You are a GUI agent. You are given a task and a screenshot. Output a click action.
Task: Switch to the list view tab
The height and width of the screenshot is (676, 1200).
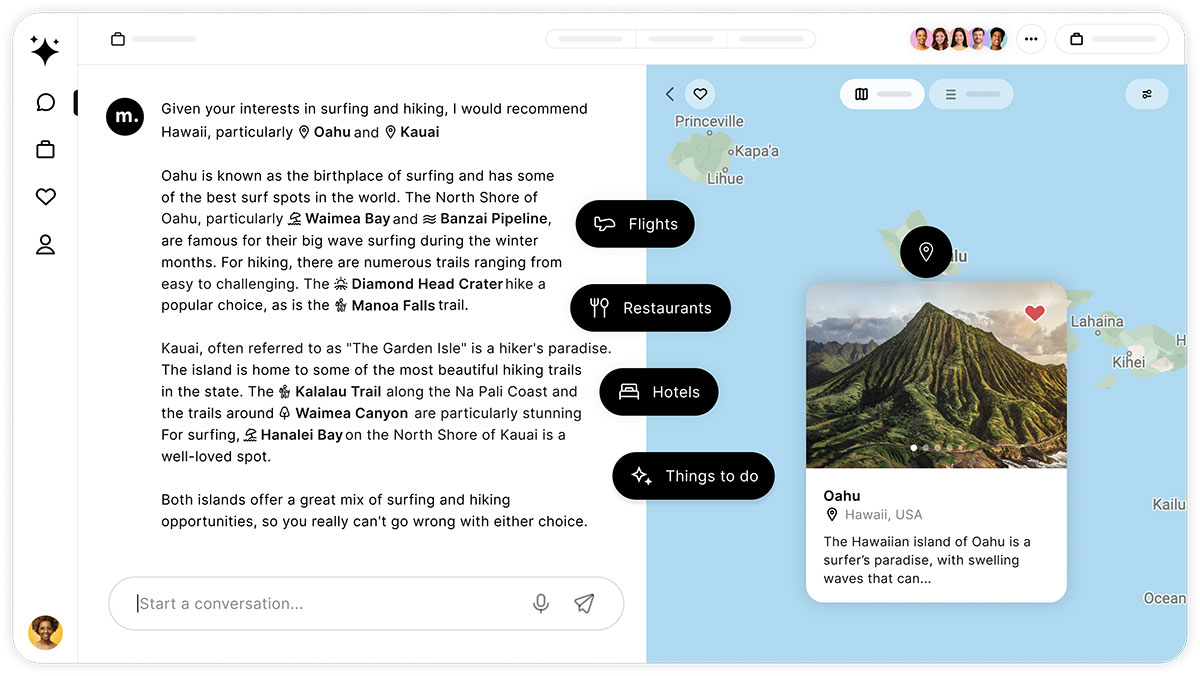coord(971,93)
